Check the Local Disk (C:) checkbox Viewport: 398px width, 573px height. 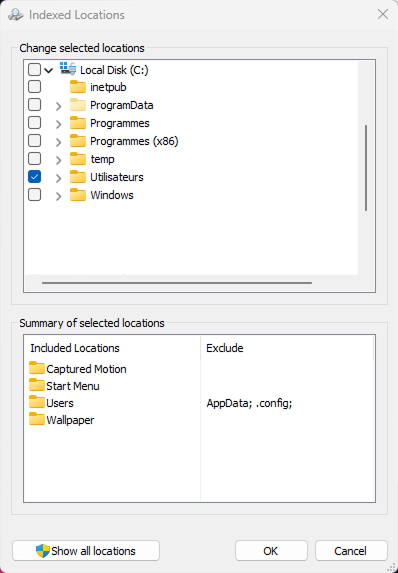[34, 69]
